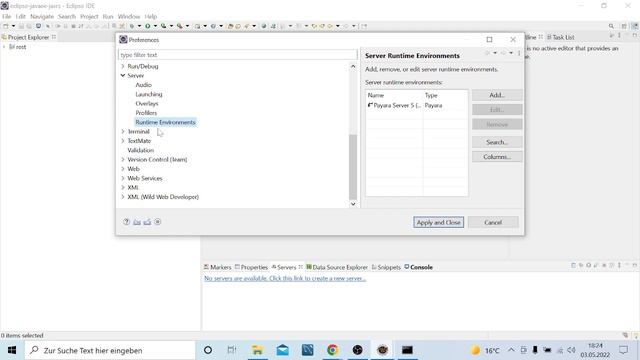
Task: Expand the Run/Debug preferences node
Action: pos(123,66)
